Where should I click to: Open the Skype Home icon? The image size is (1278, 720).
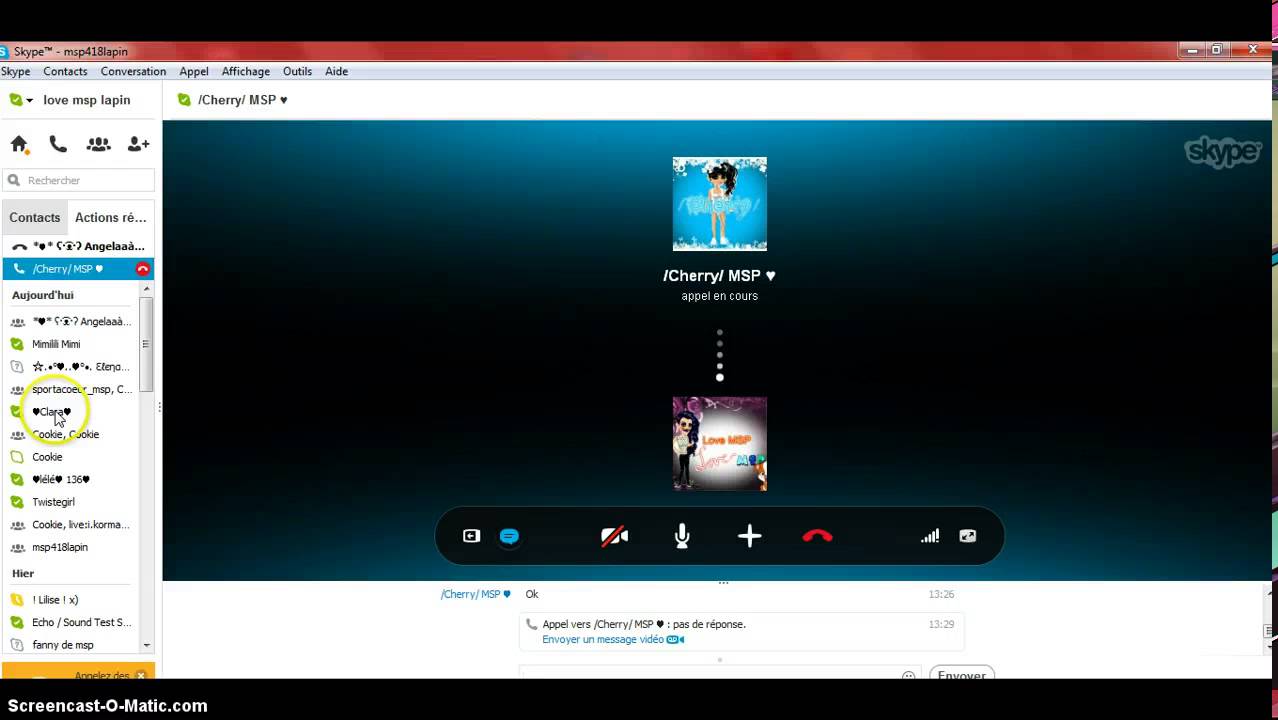(19, 144)
